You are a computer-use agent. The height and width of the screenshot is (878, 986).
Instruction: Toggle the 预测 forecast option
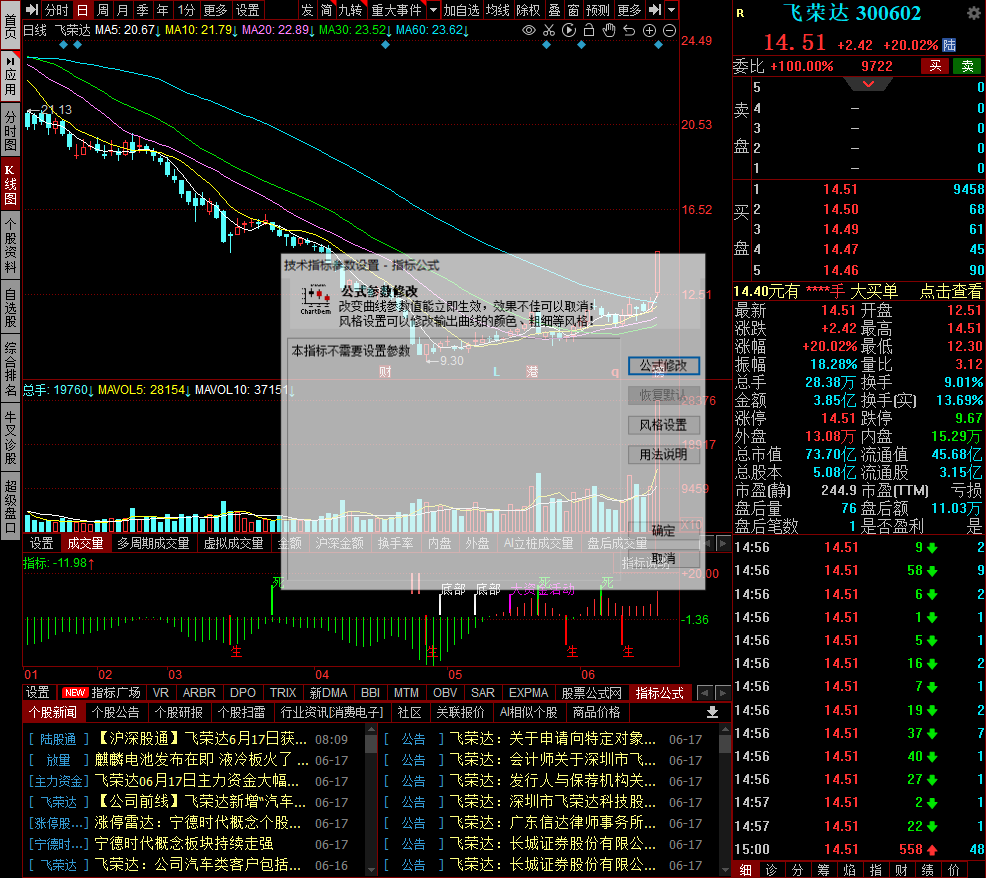click(x=597, y=10)
